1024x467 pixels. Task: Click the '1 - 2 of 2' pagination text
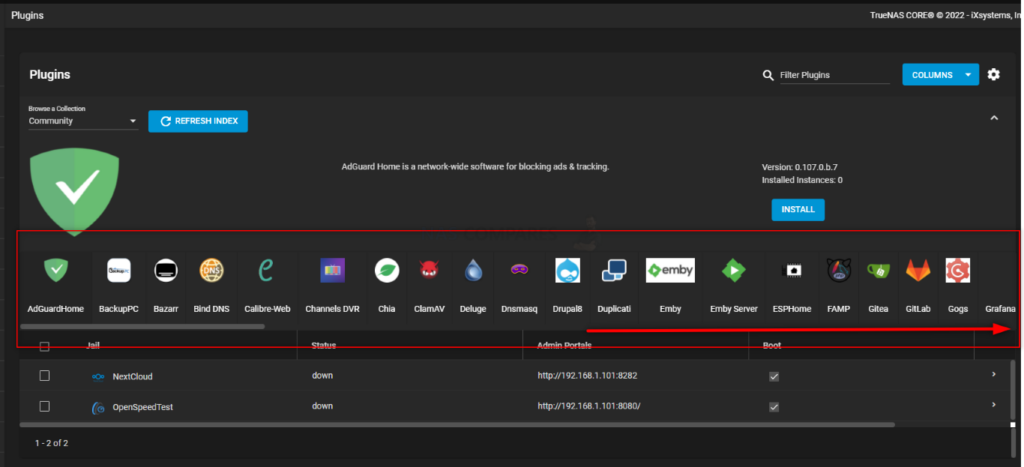tap(52, 443)
